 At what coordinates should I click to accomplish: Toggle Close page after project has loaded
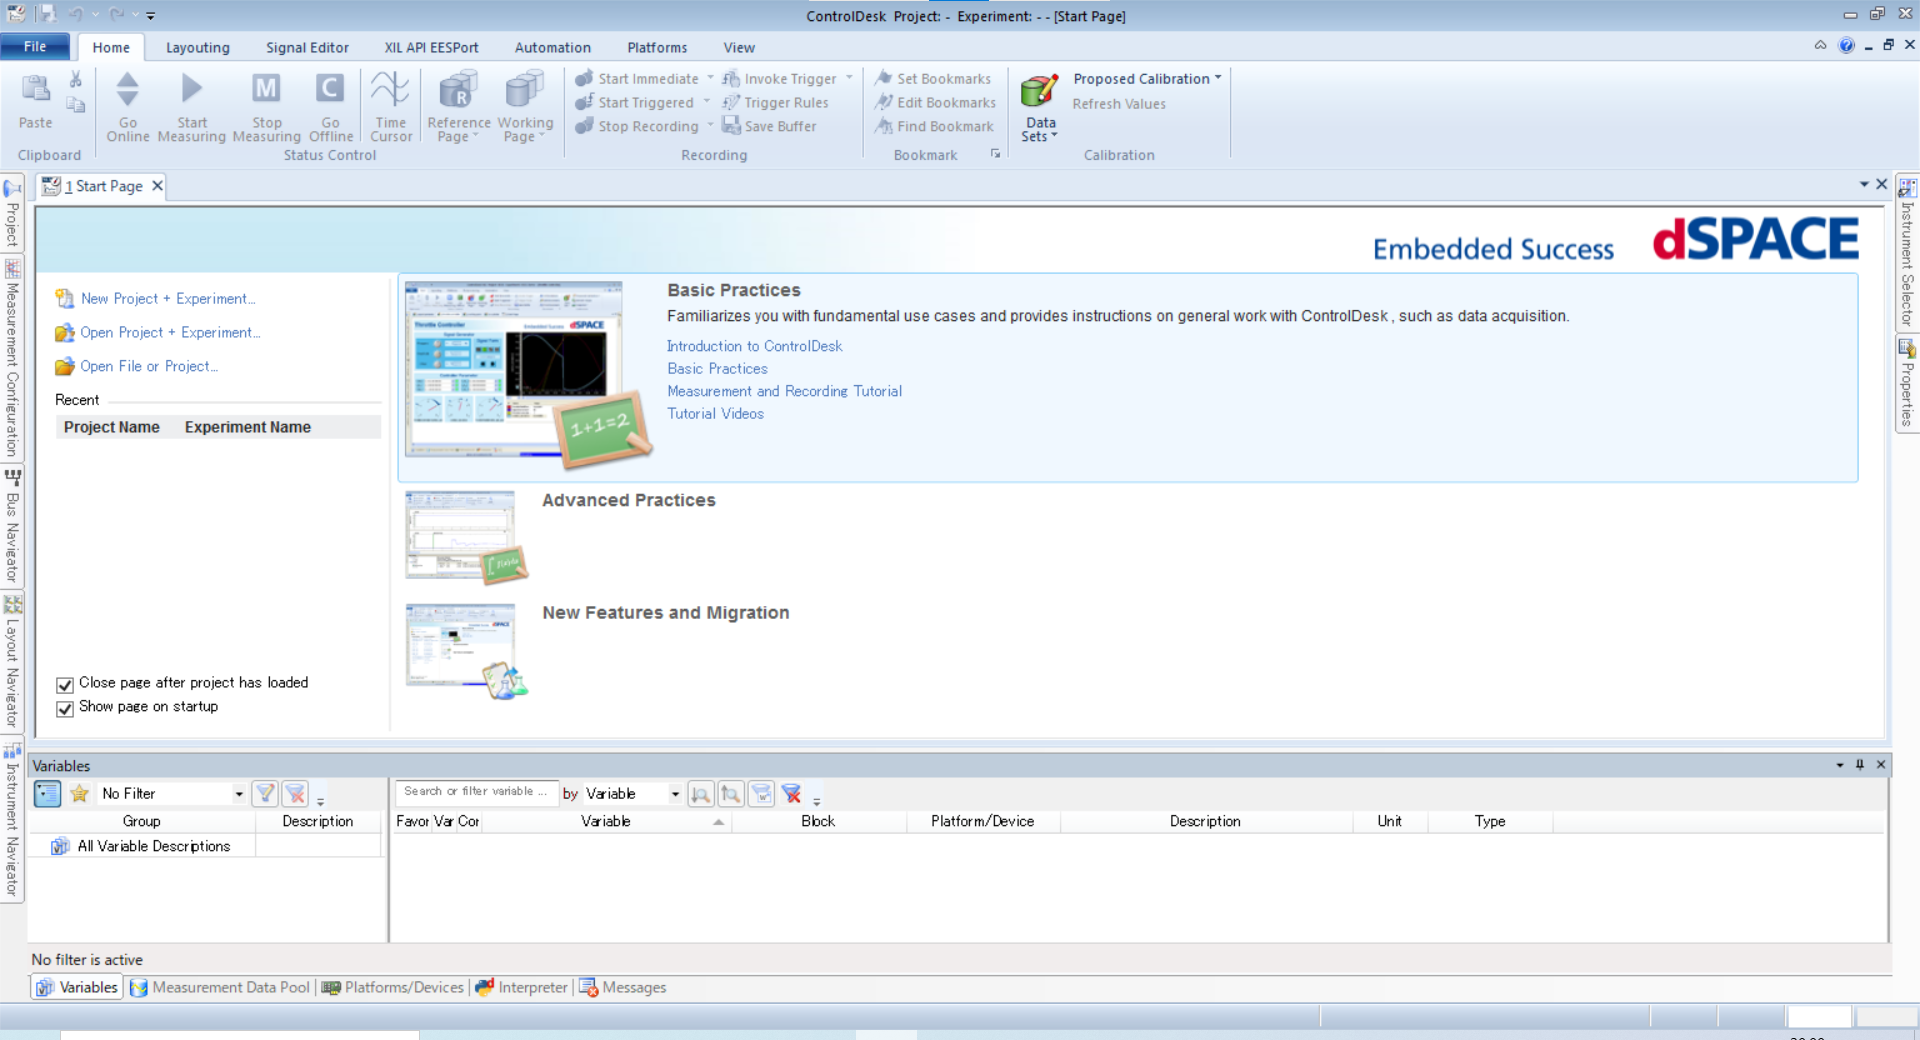pyautogui.click(x=65, y=684)
